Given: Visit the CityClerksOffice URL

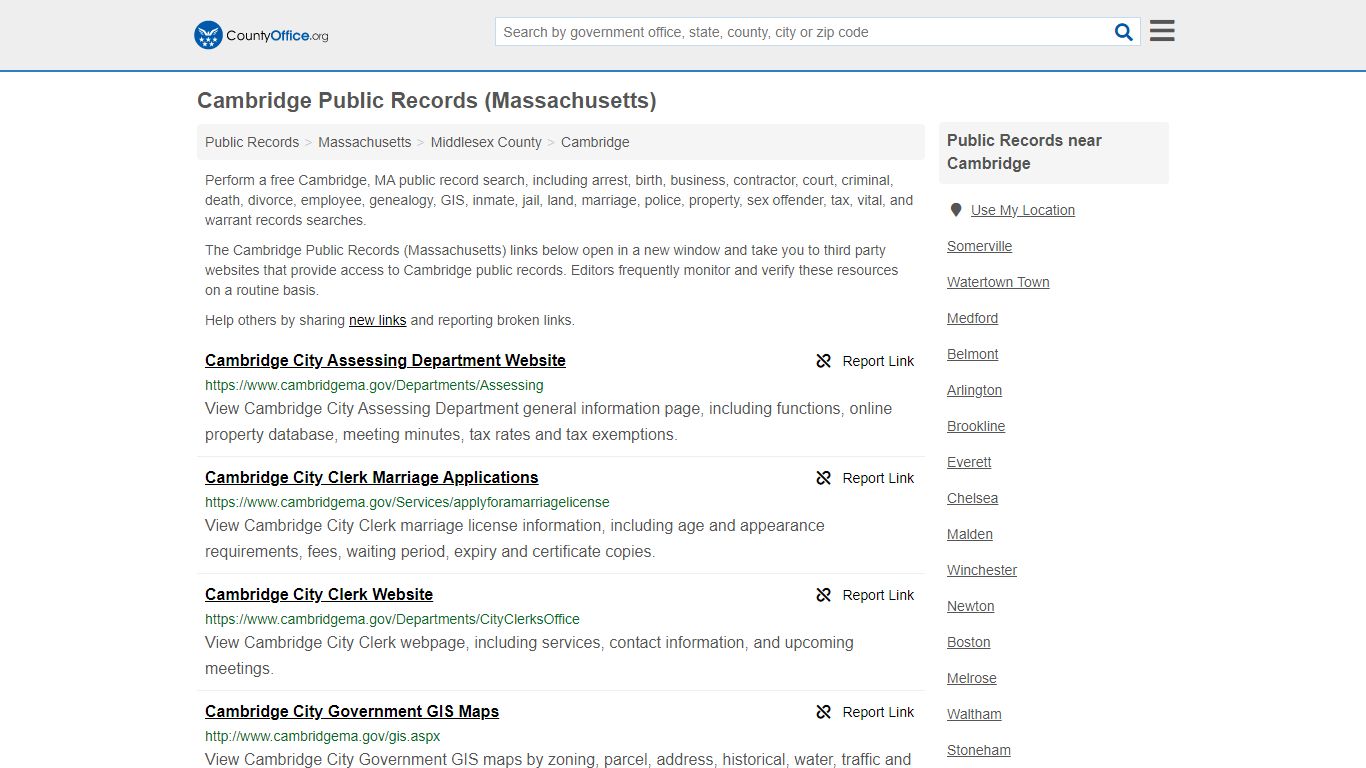Looking at the screenshot, I should (392, 619).
